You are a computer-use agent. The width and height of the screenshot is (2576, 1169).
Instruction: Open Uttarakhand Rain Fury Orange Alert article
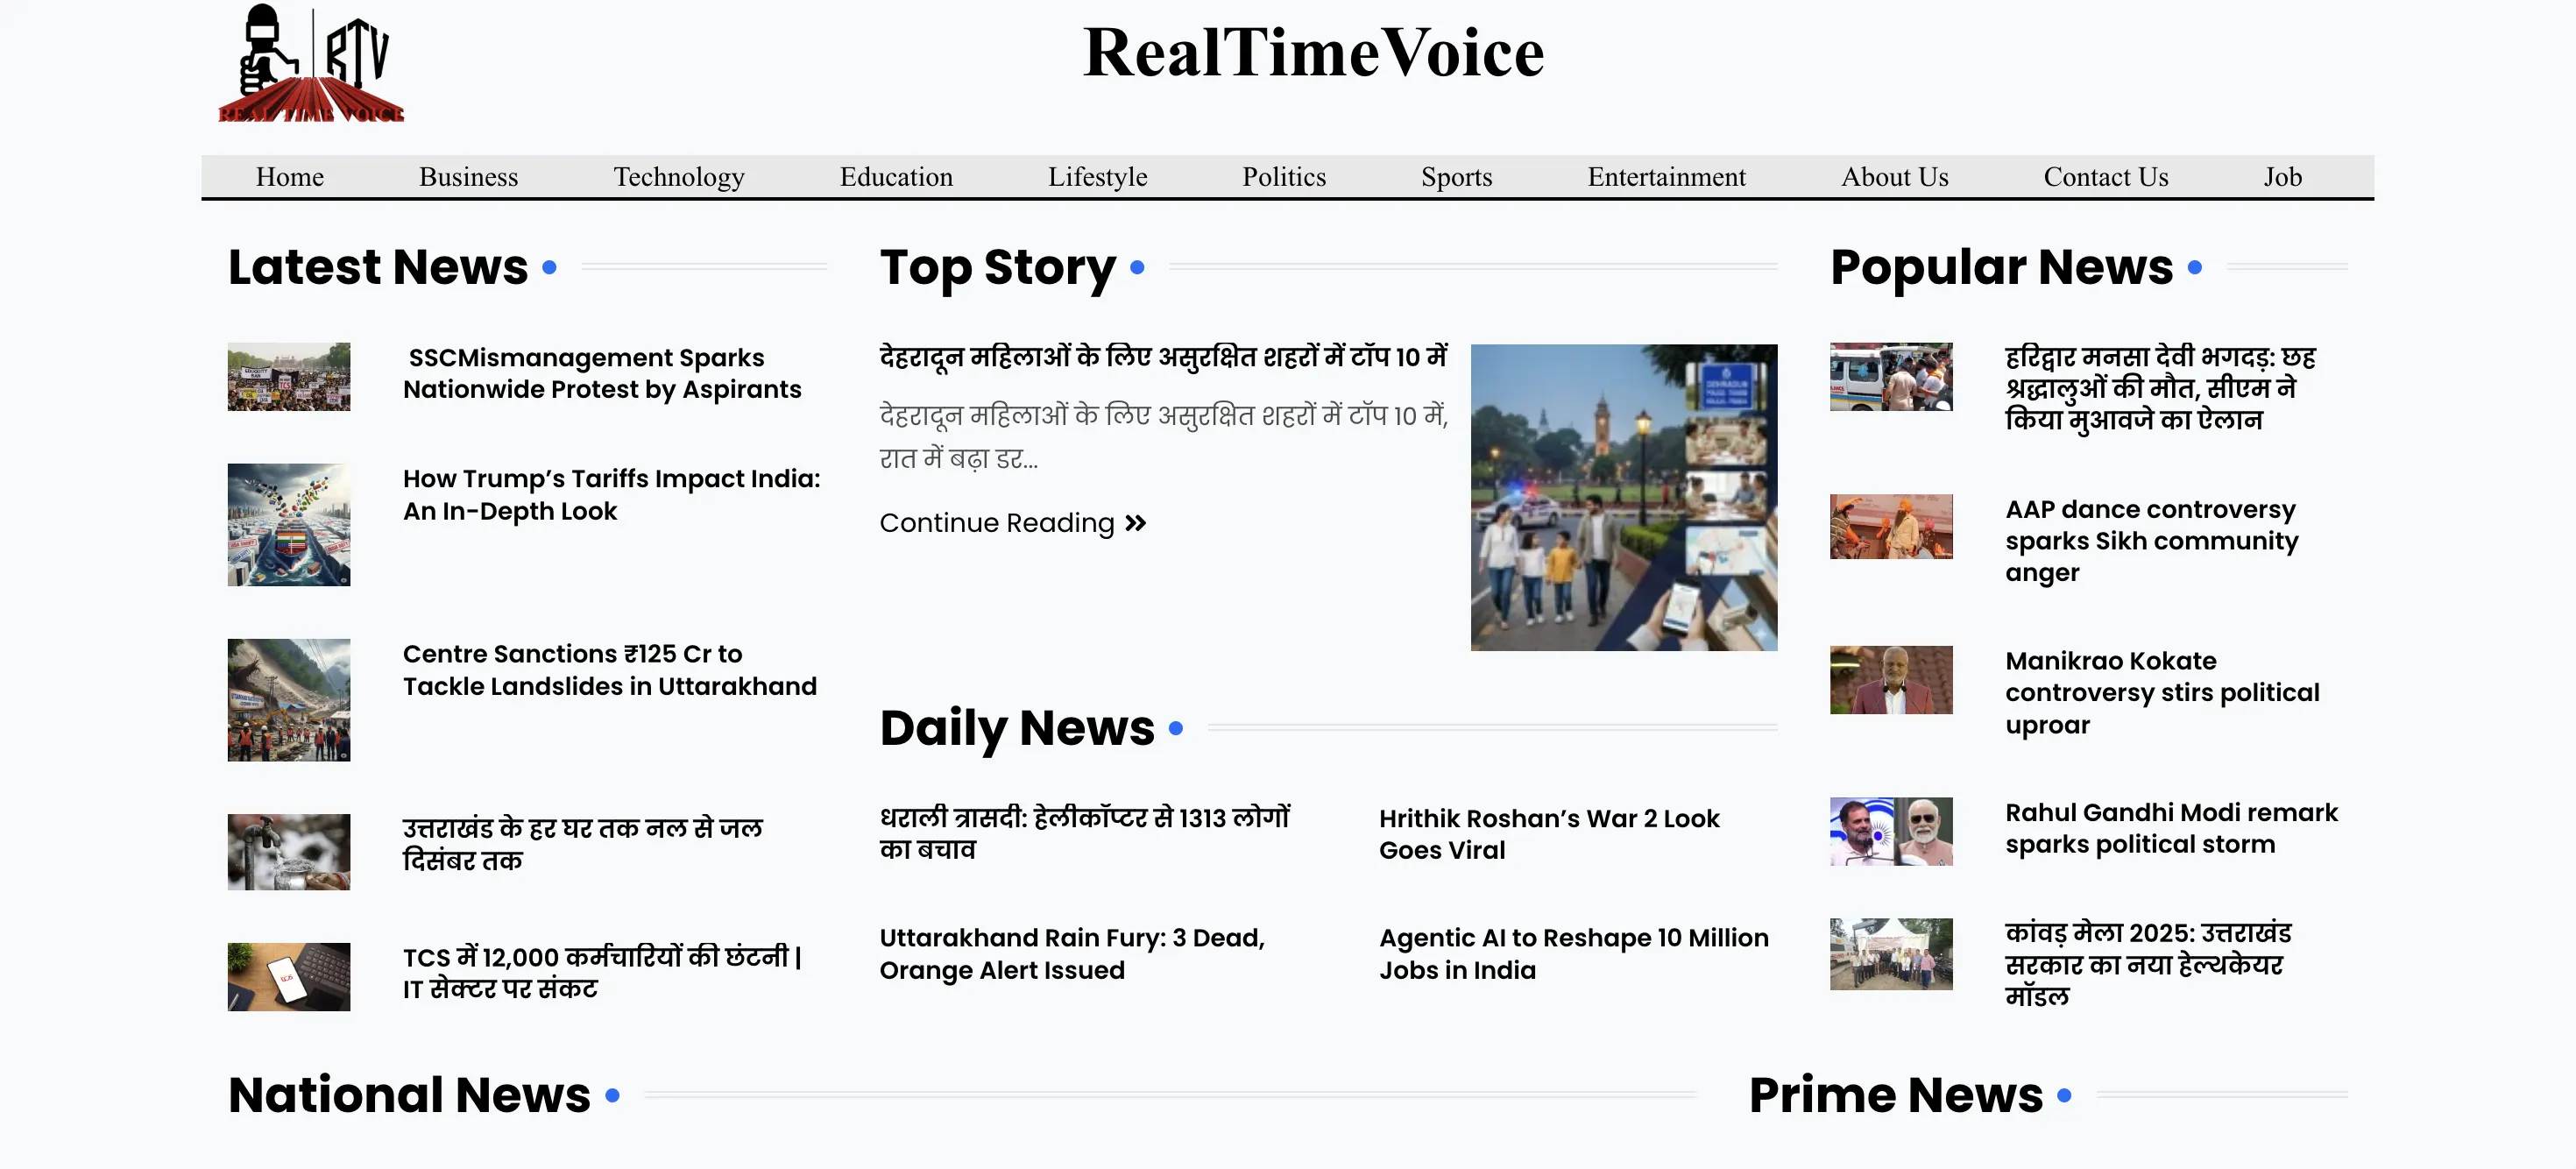[x=1072, y=953]
